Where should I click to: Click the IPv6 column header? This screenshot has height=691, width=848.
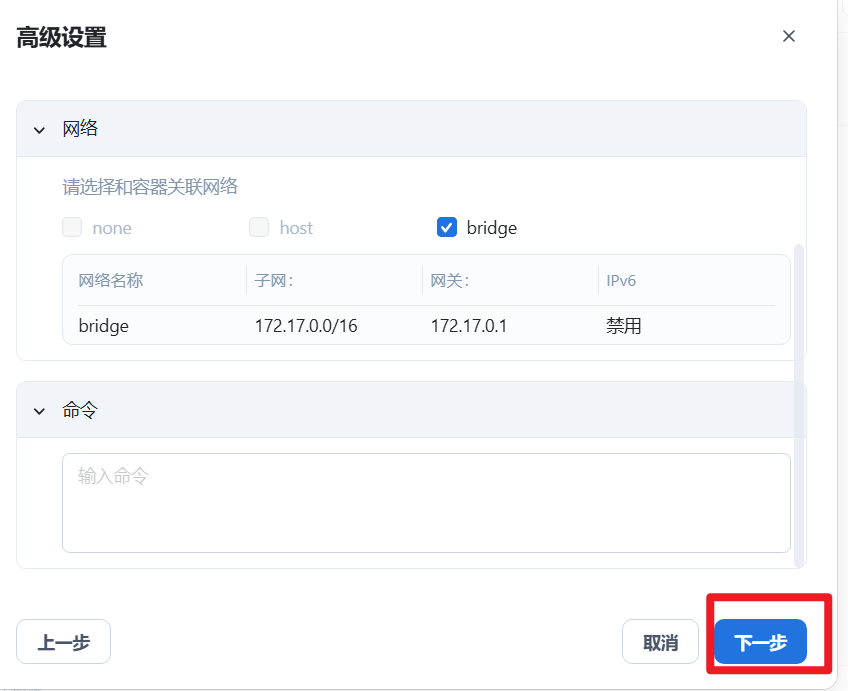621,281
